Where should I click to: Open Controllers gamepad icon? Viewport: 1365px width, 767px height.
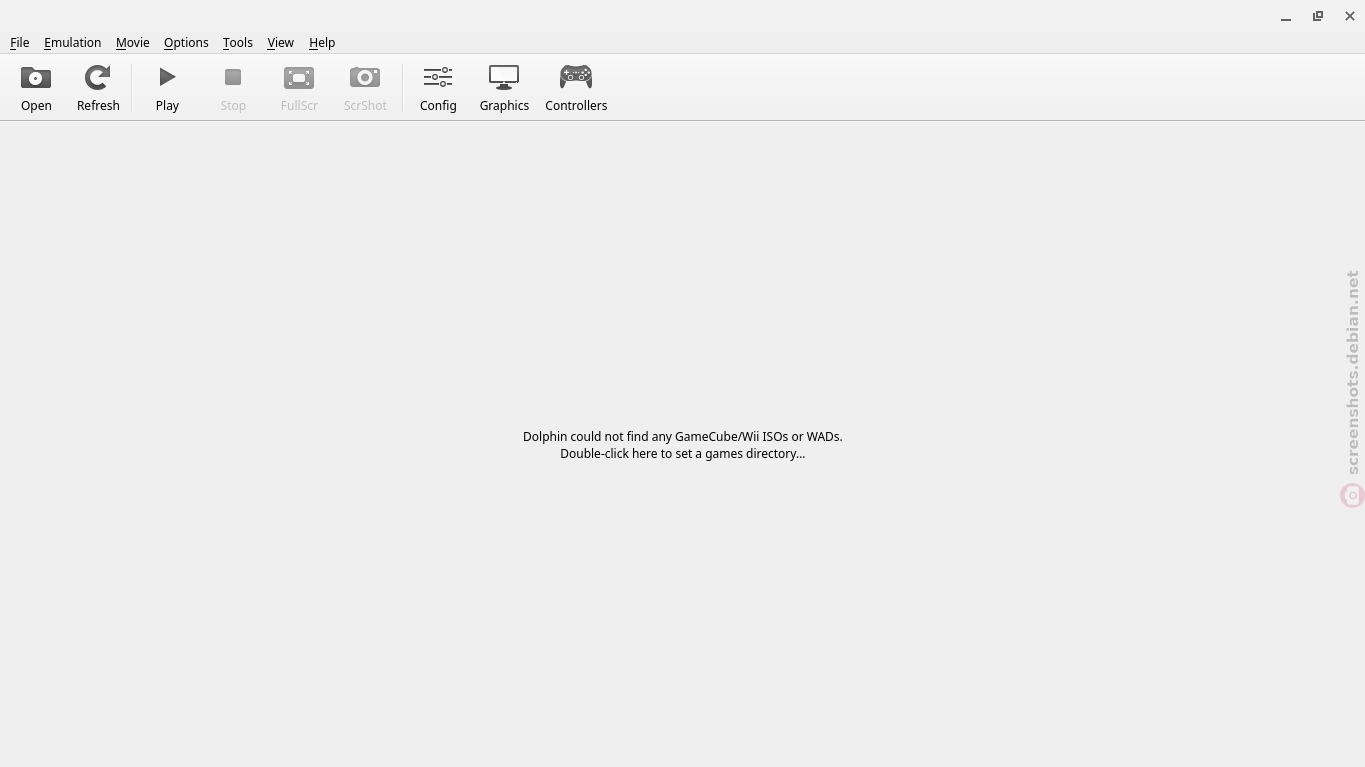point(576,78)
